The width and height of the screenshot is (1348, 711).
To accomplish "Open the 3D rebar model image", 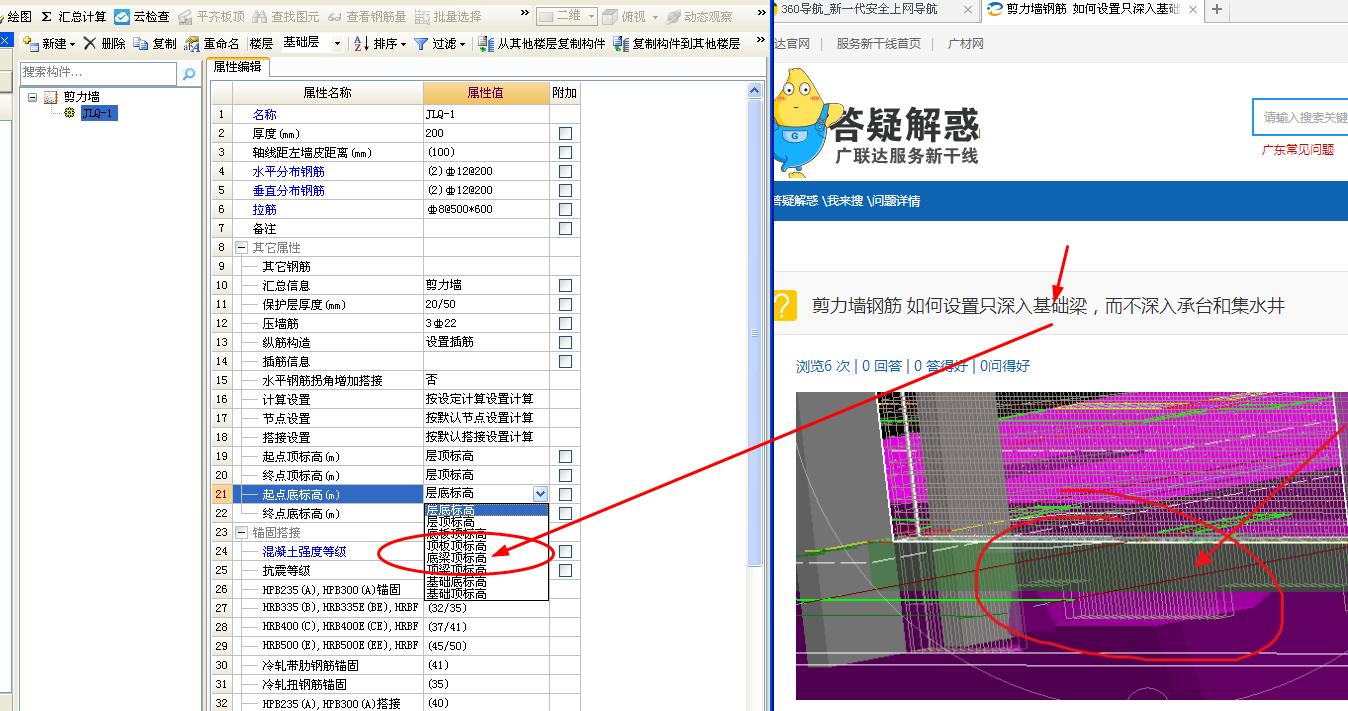I will 1071,546.
